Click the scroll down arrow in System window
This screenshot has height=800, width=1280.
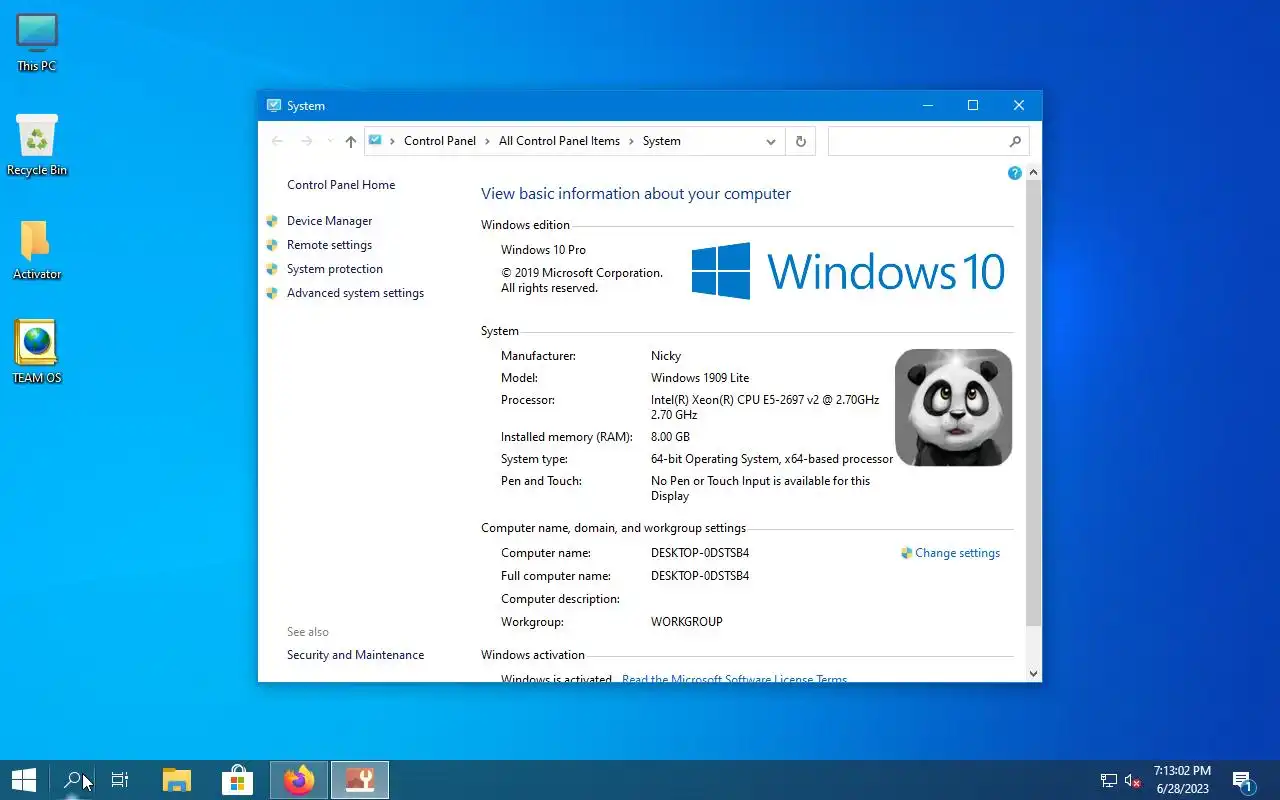1034,674
